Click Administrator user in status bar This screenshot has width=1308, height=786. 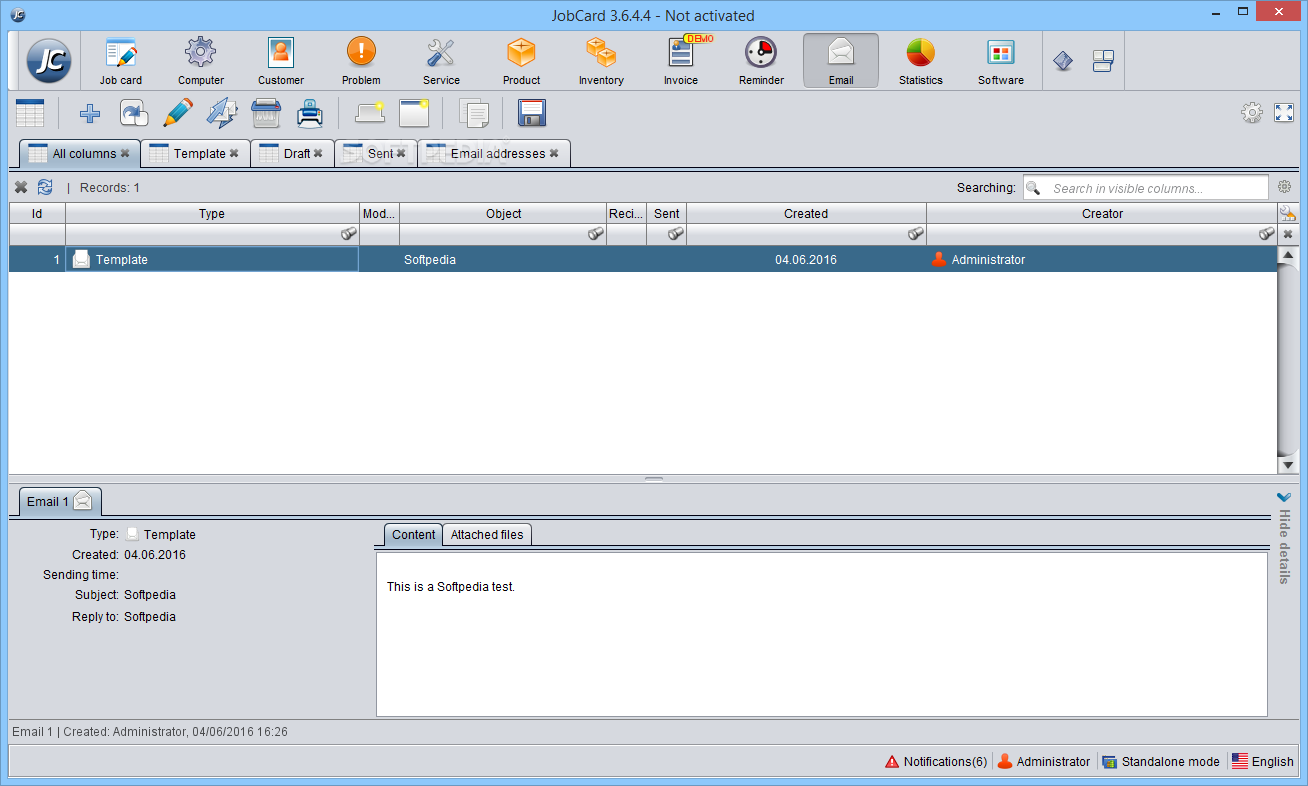click(x=1044, y=762)
